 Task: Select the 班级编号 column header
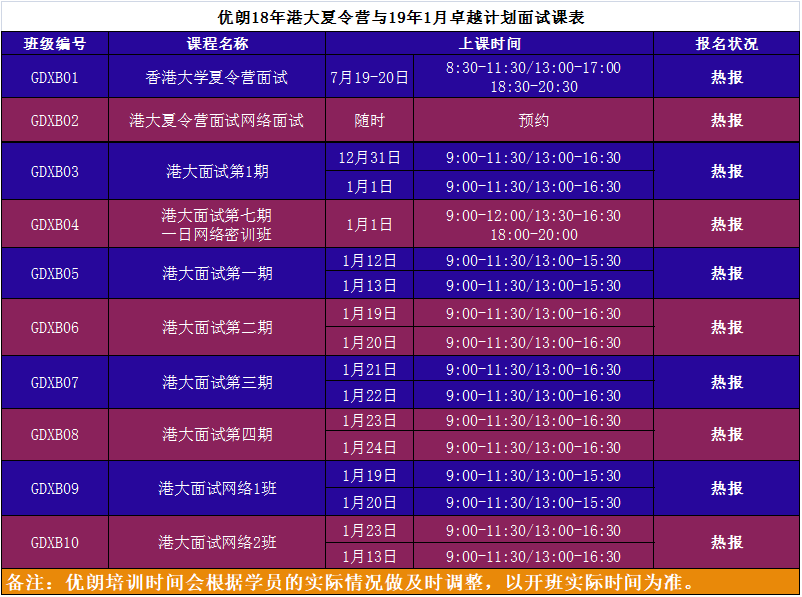coord(54,44)
